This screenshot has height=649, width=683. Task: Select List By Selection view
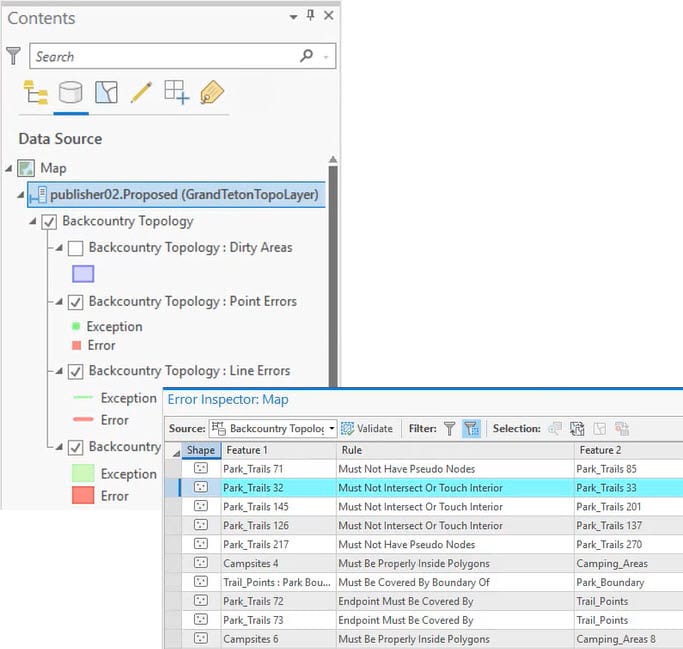click(106, 92)
